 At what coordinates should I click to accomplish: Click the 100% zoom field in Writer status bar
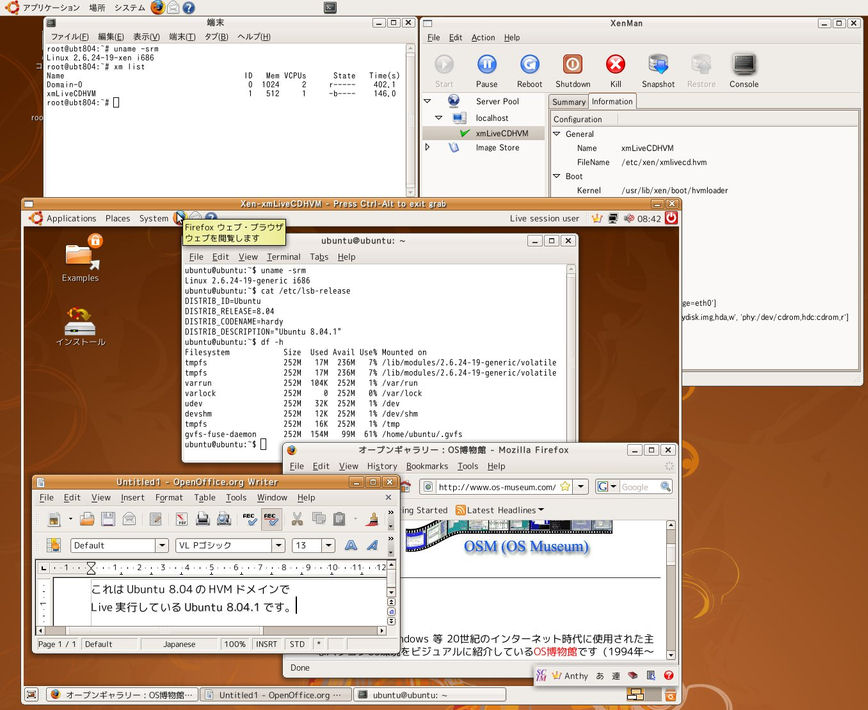coord(234,644)
